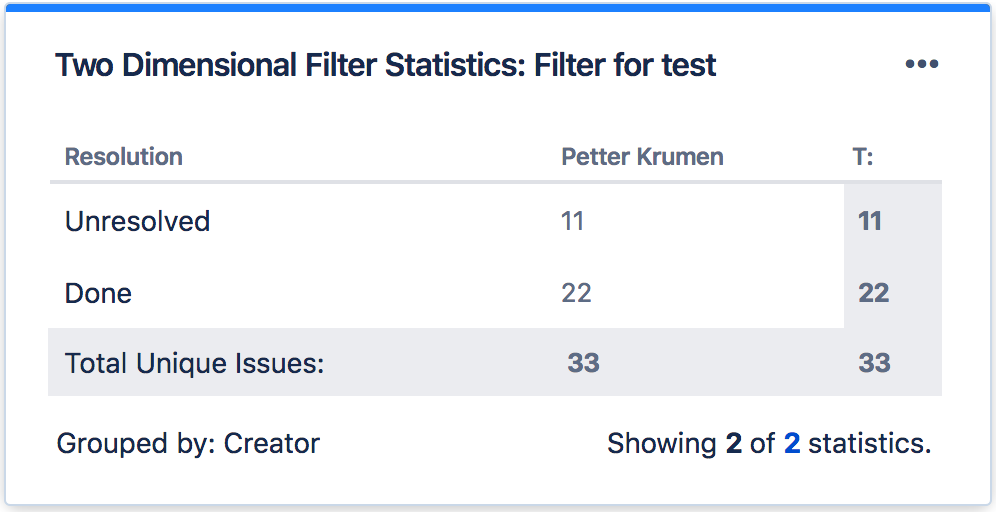The width and height of the screenshot is (996, 512).
Task: Click the bold Unresolved total 11
Action: (870, 221)
